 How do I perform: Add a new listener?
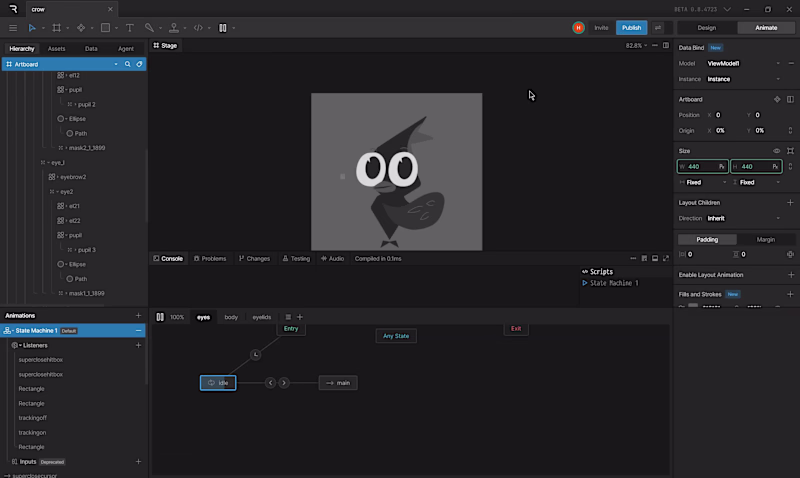tap(138, 345)
